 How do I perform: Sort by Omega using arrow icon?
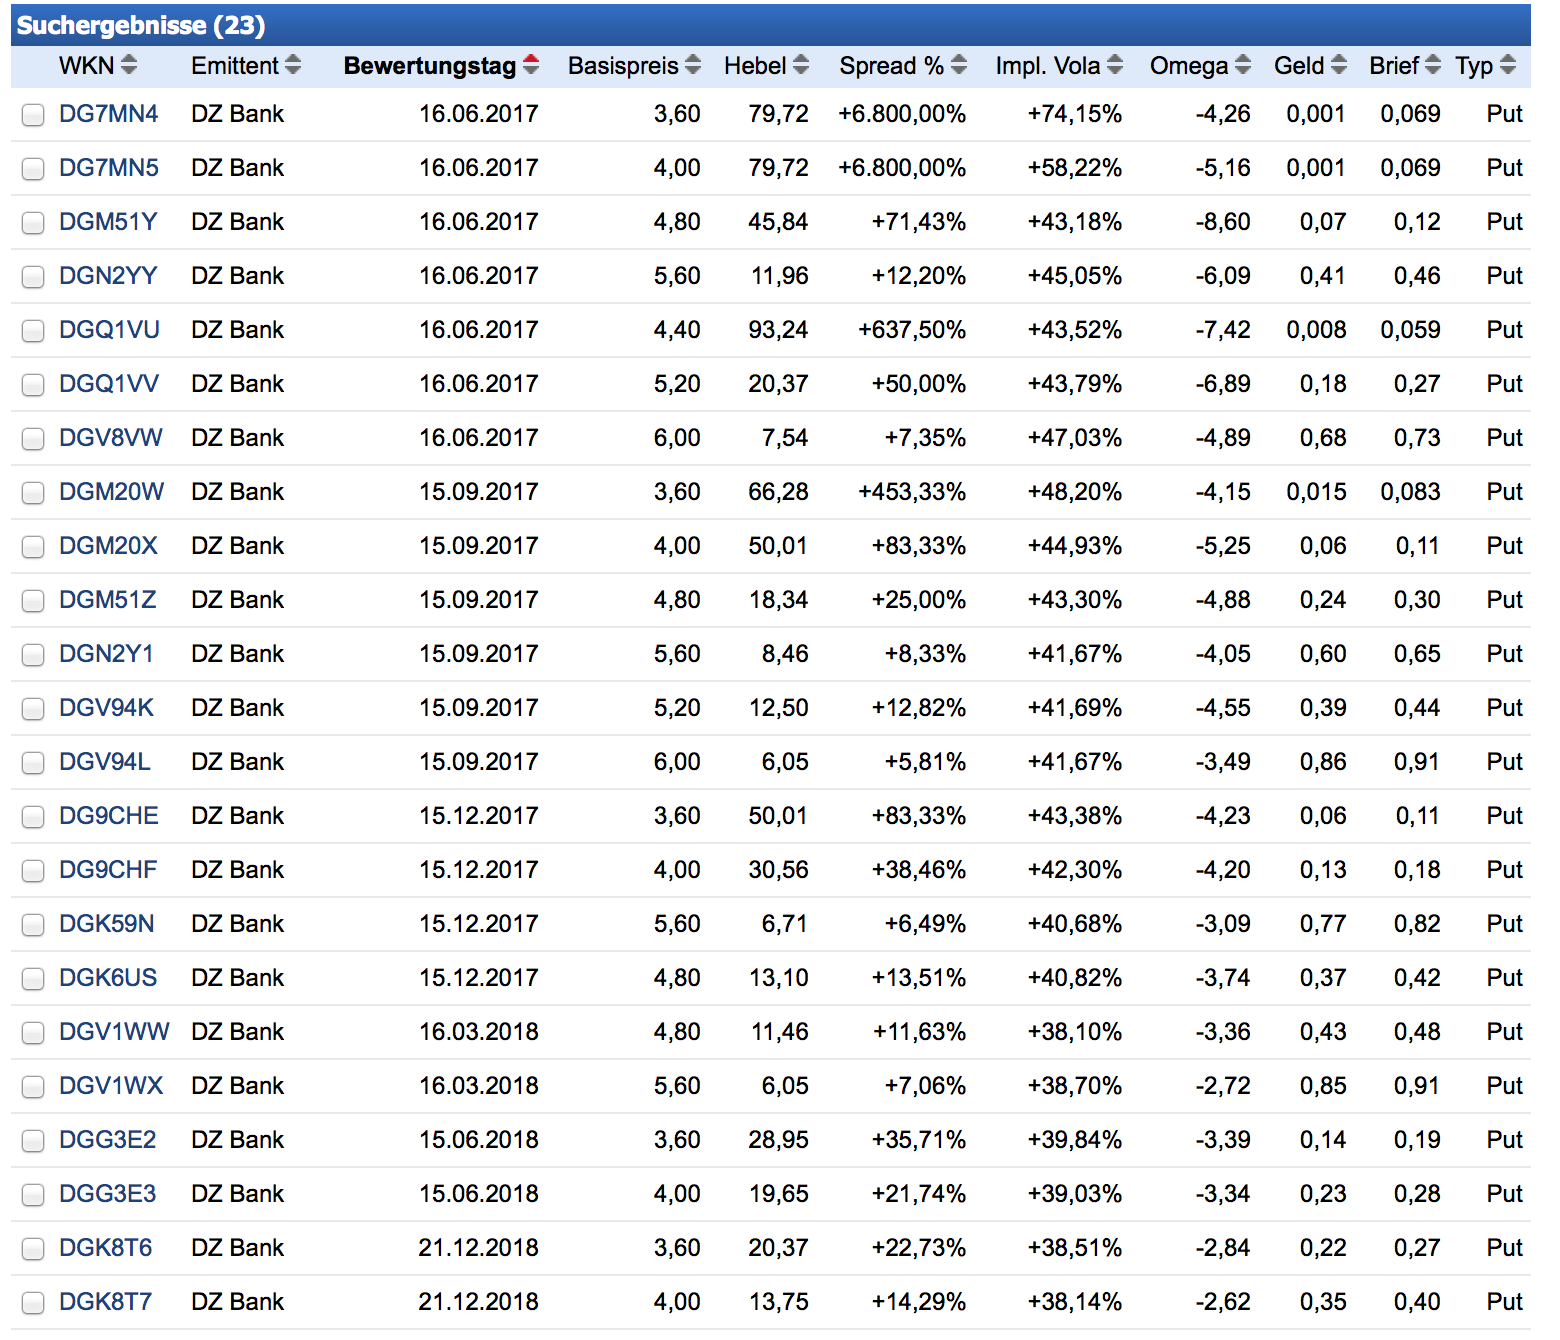click(x=1242, y=65)
